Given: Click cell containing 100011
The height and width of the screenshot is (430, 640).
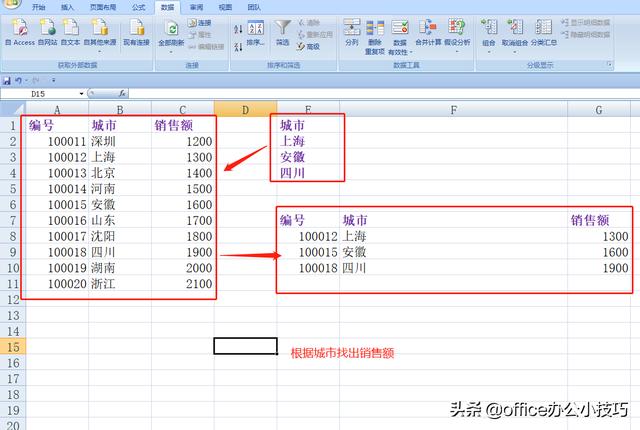Looking at the screenshot, I should click(x=57, y=141).
